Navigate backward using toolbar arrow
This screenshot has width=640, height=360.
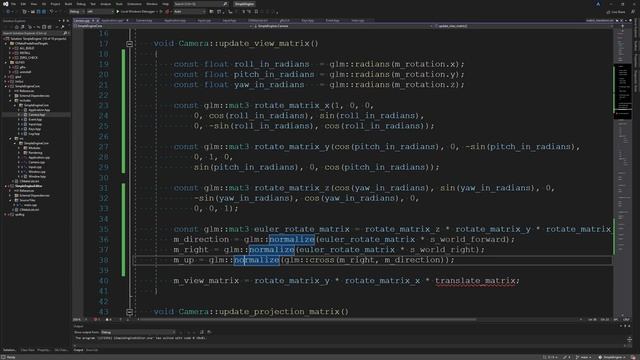click(8, 11)
